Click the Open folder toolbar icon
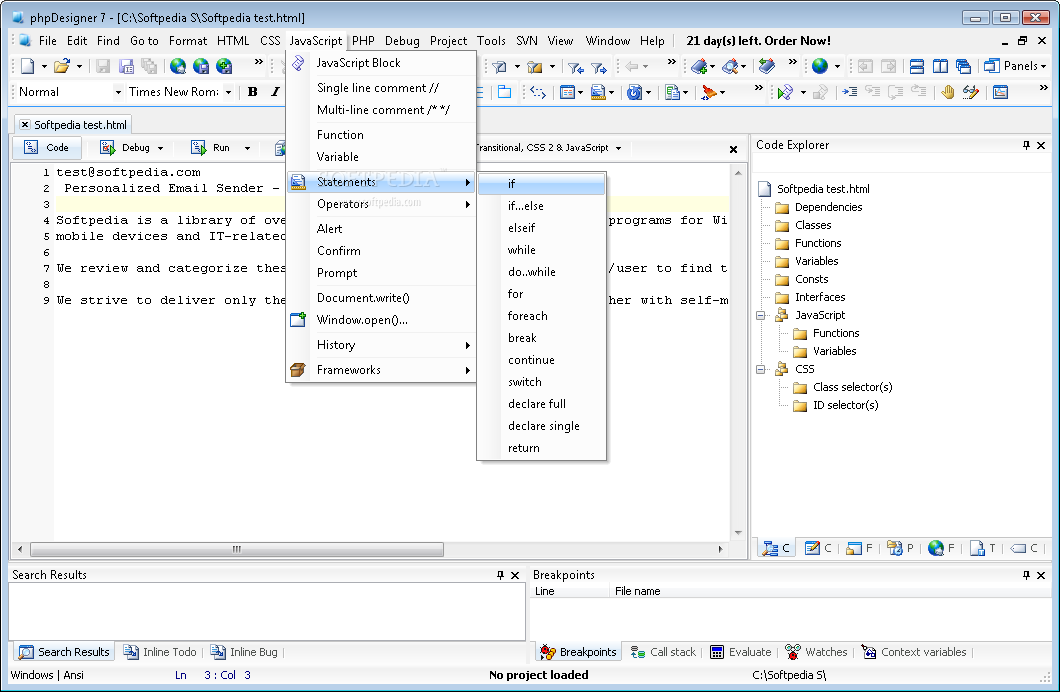 click(61, 66)
